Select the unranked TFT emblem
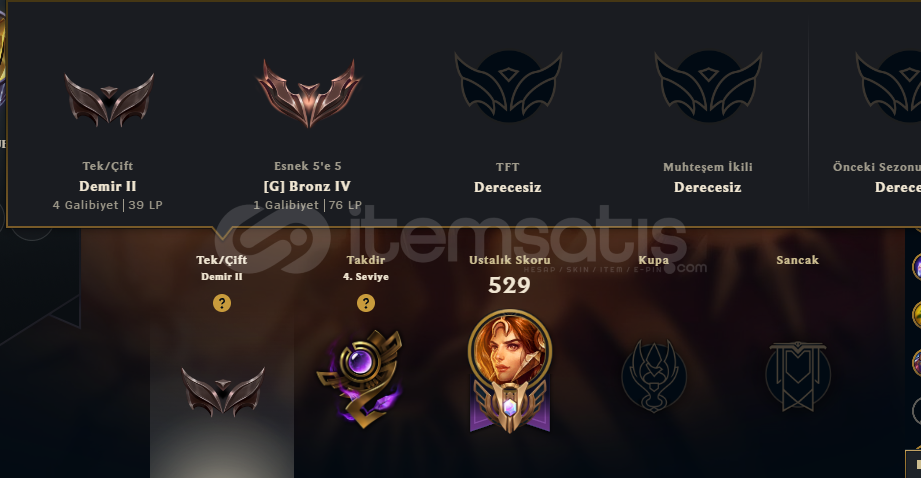921x478 pixels. [508, 86]
